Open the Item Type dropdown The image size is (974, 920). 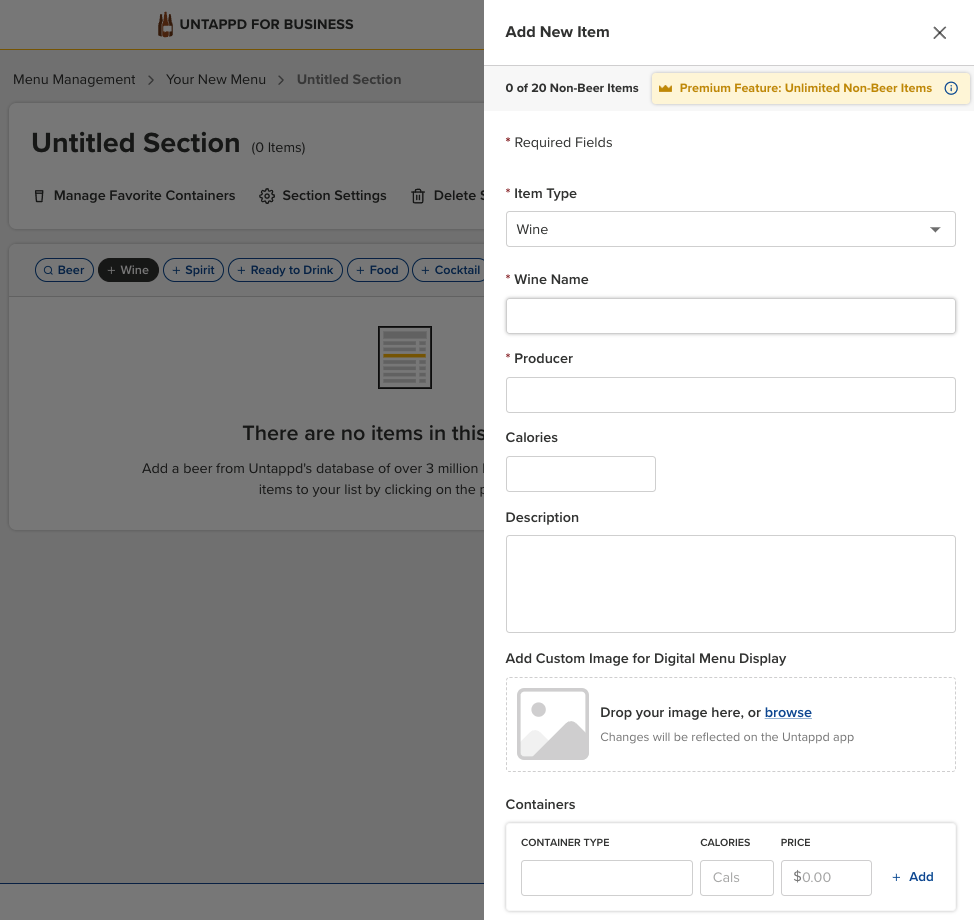point(730,229)
